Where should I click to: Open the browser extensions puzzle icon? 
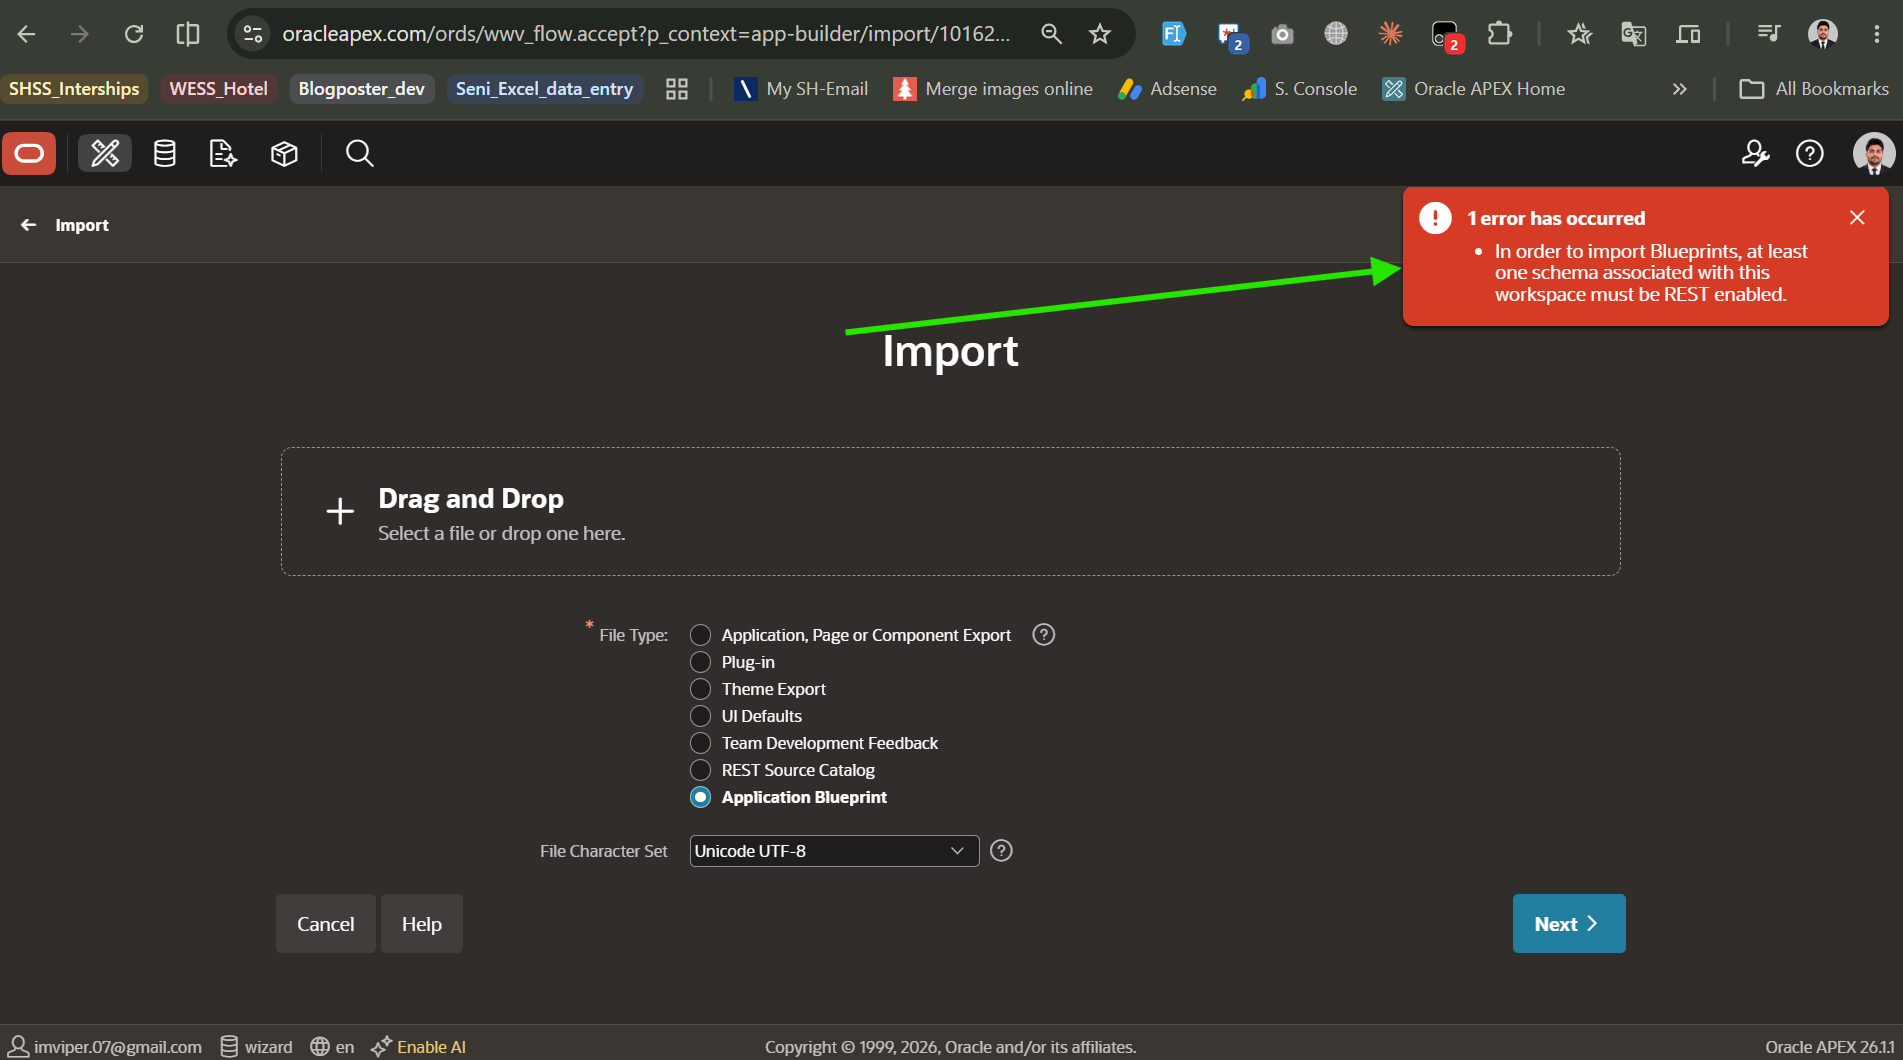point(1499,34)
